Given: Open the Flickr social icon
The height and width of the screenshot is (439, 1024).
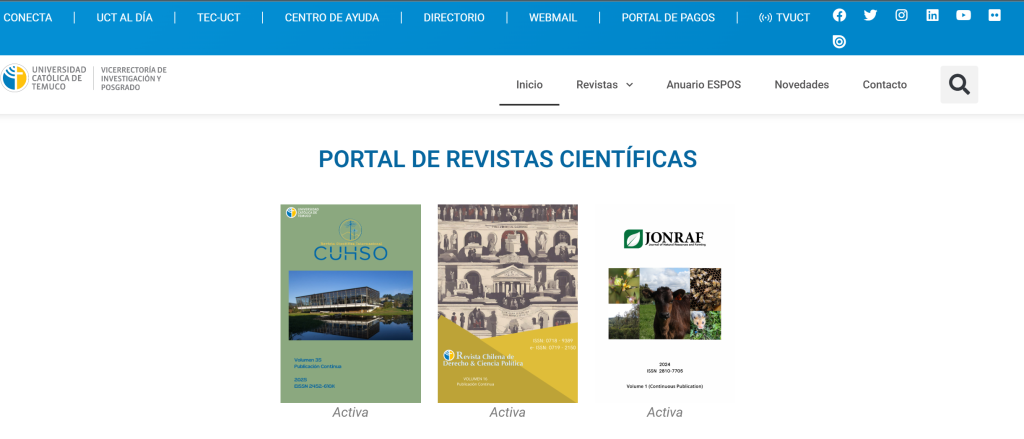Looking at the screenshot, I should [x=995, y=16].
